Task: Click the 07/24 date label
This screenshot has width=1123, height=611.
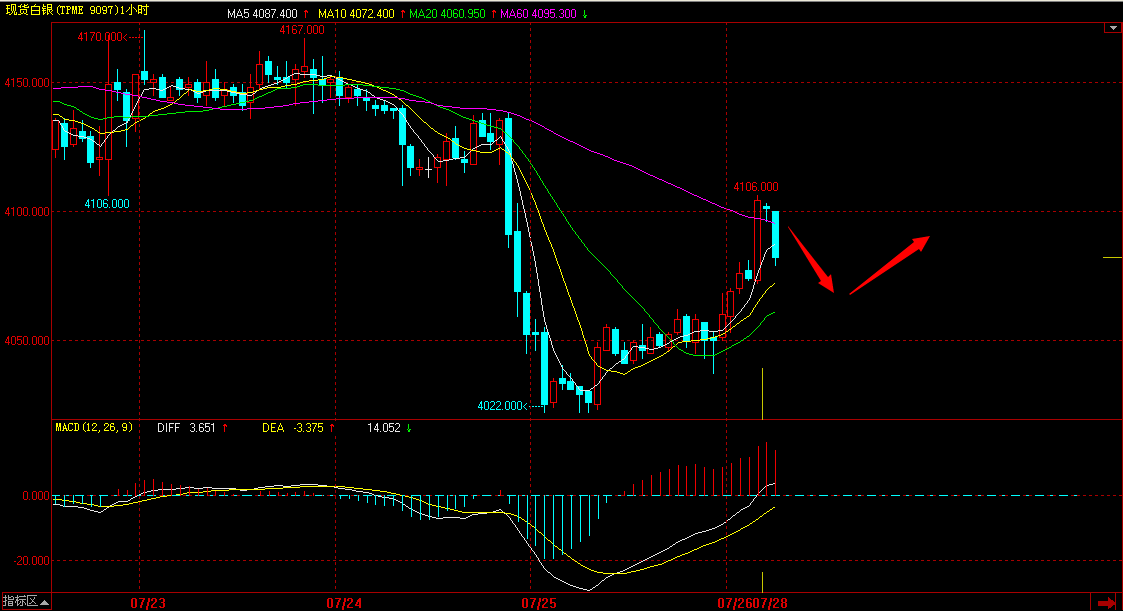Action: 344,603
